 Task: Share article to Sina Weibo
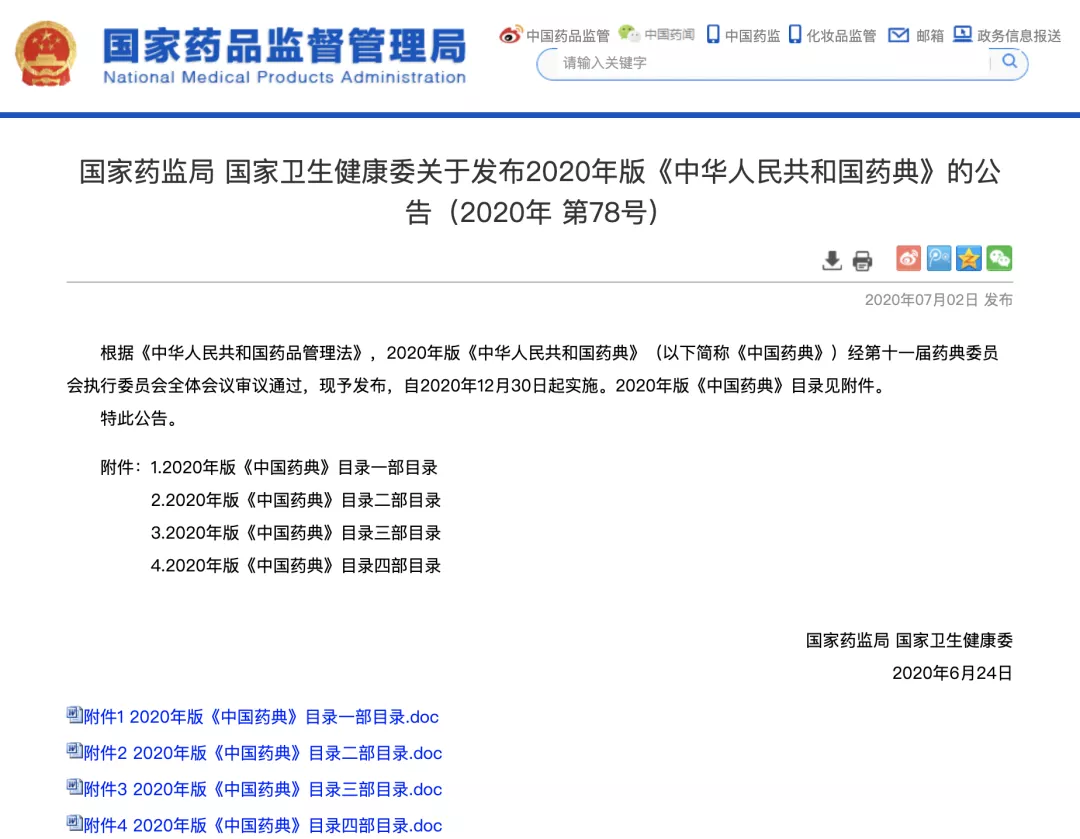[x=908, y=258]
